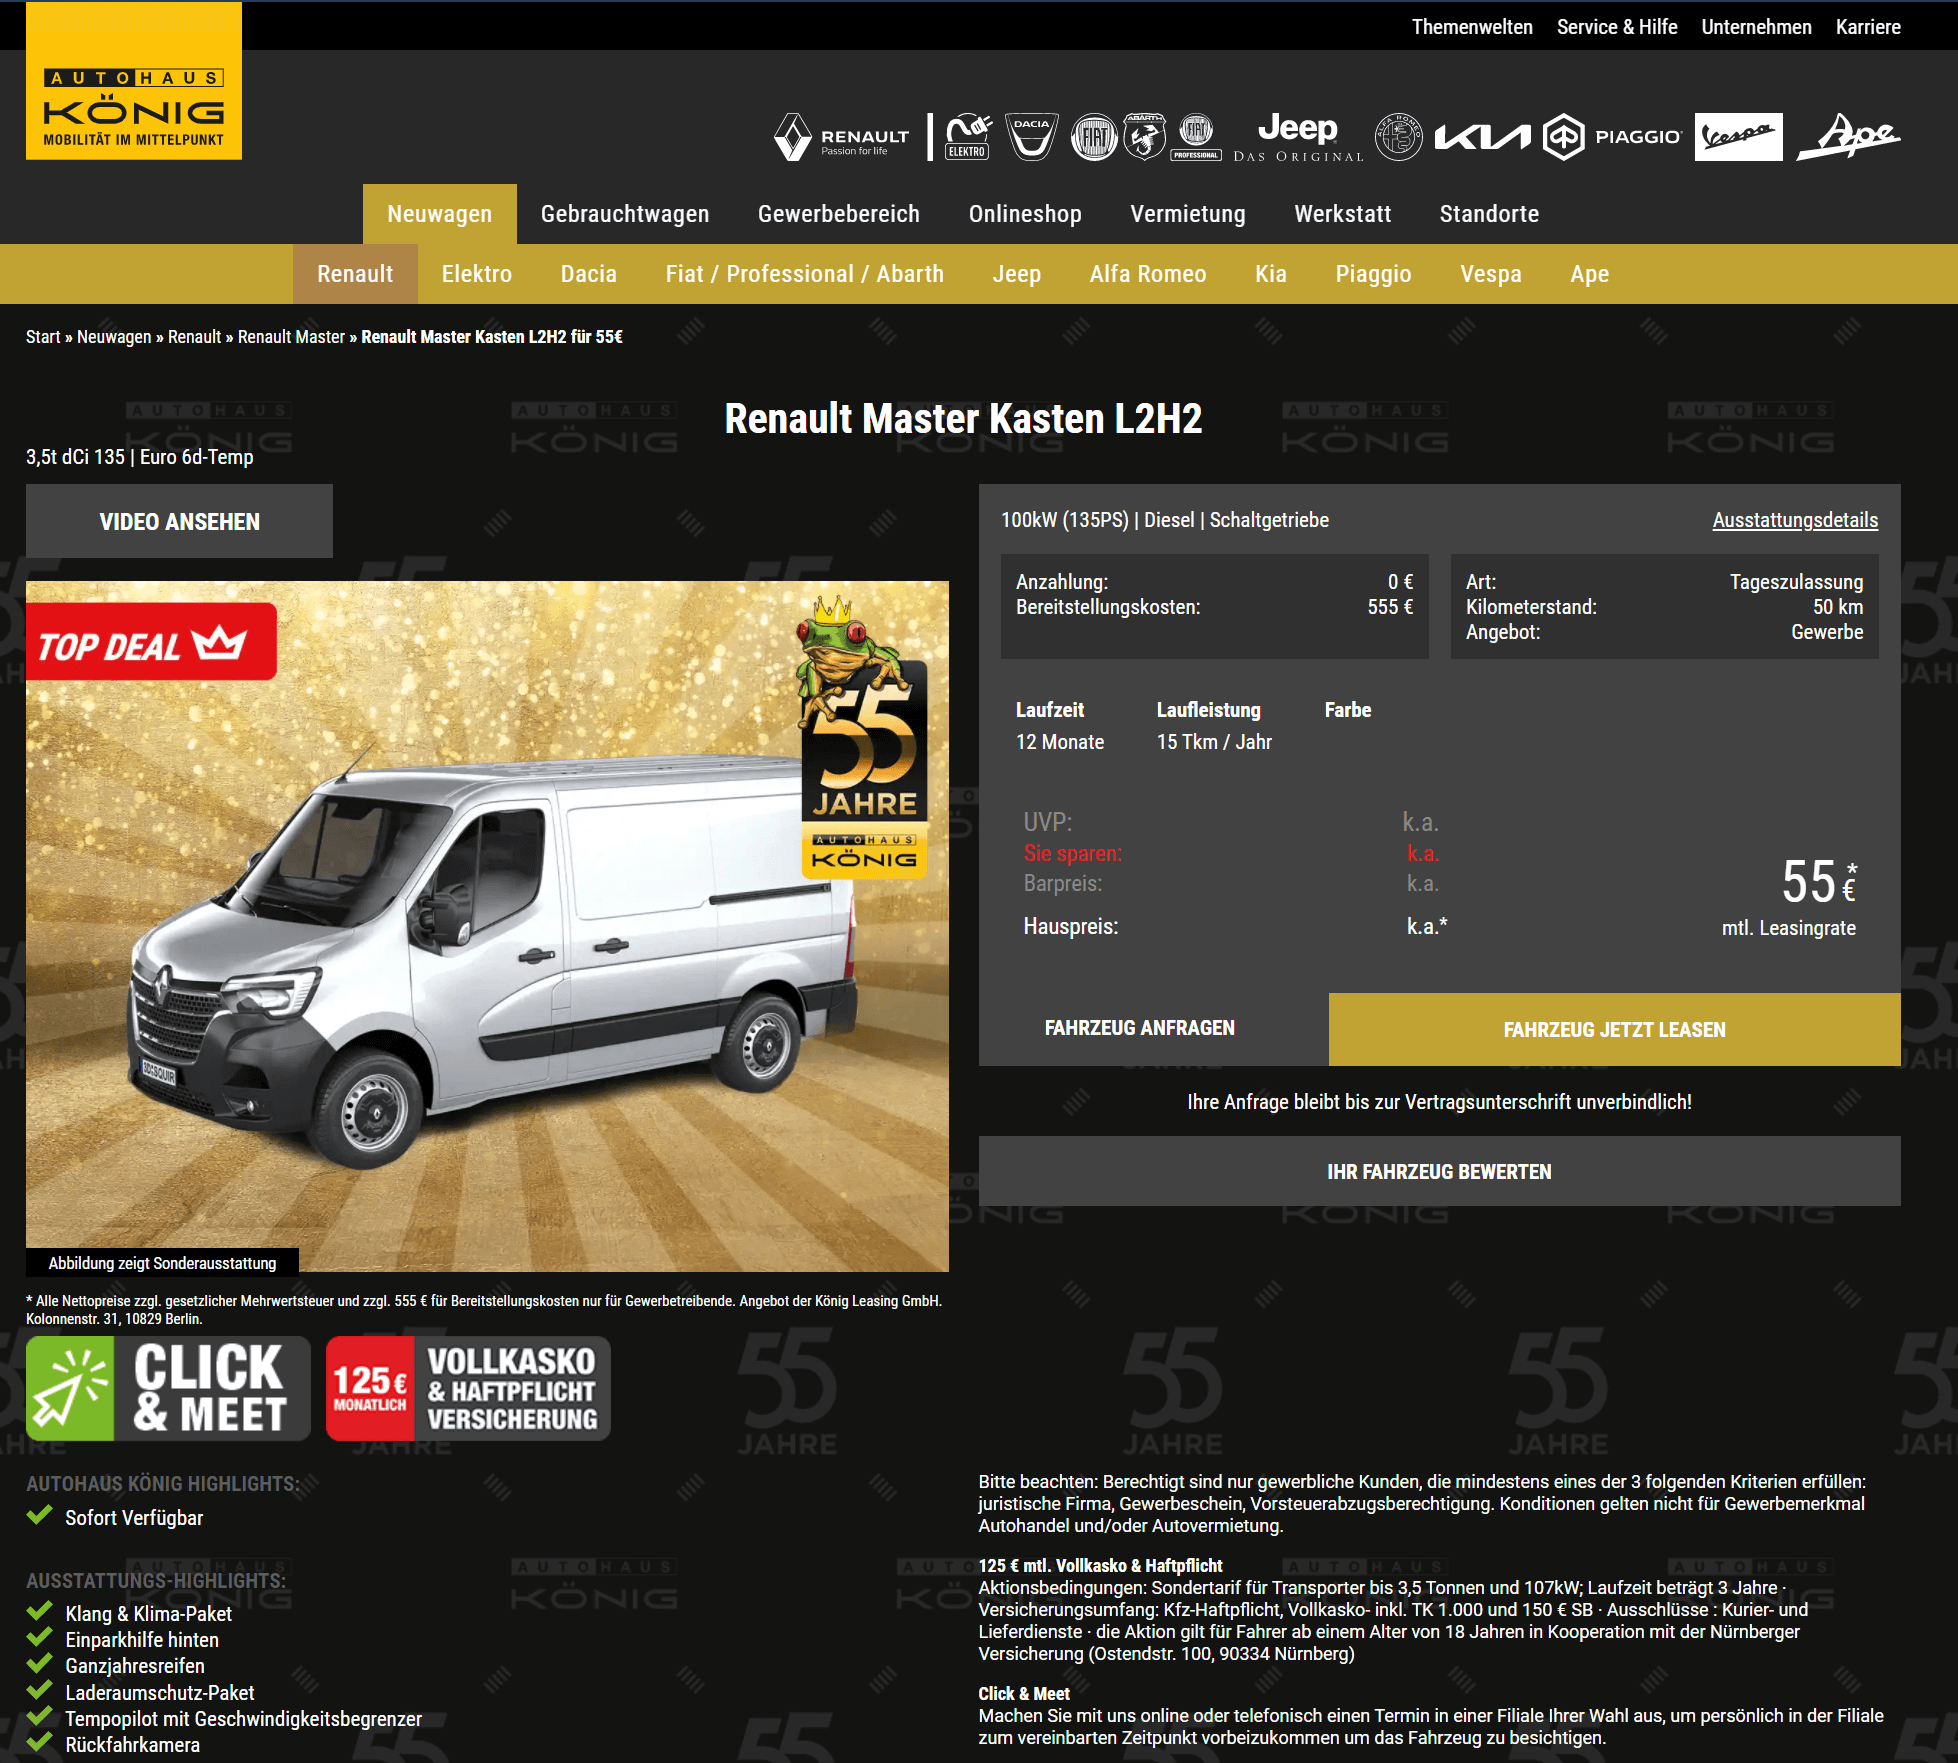Open the Renault Master van image
1958x1763 pixels.
click(487, 927)
